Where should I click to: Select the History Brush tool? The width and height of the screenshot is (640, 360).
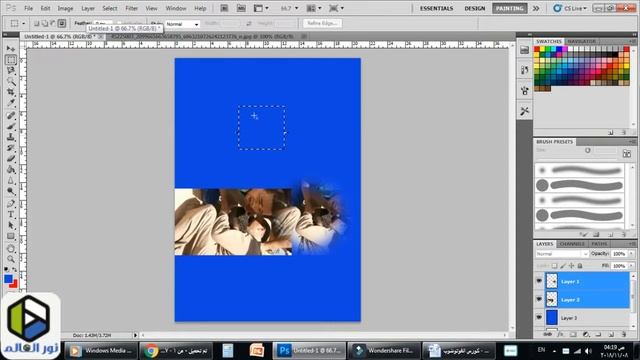11,148
